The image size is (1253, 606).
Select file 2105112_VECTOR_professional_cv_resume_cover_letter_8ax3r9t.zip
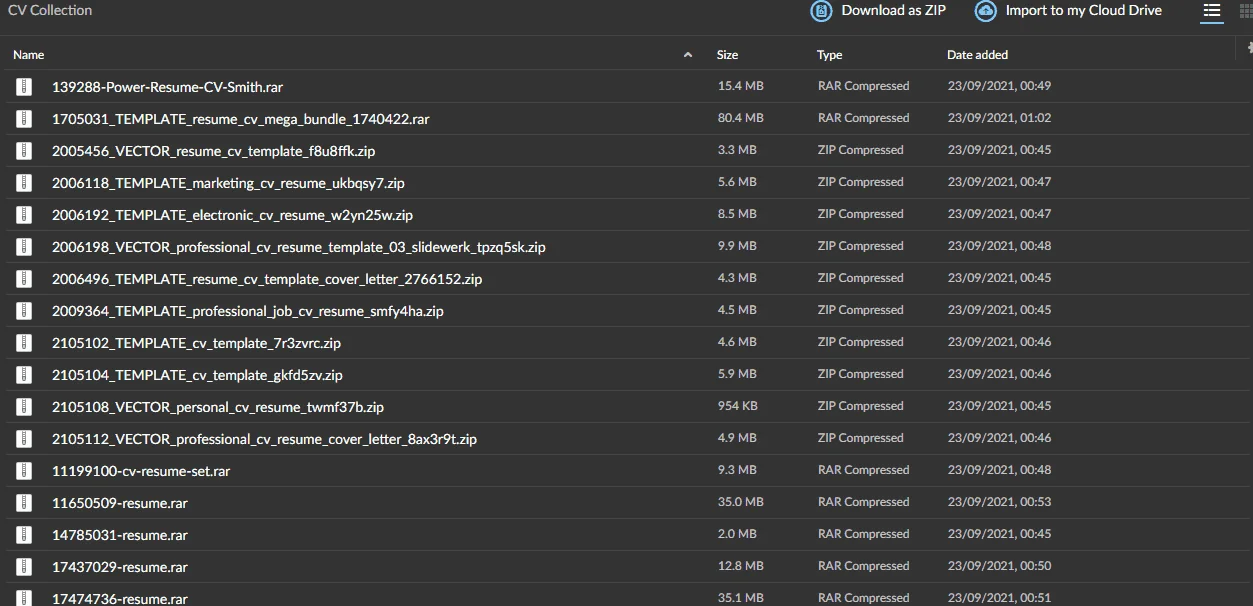(x=264, y=439)
